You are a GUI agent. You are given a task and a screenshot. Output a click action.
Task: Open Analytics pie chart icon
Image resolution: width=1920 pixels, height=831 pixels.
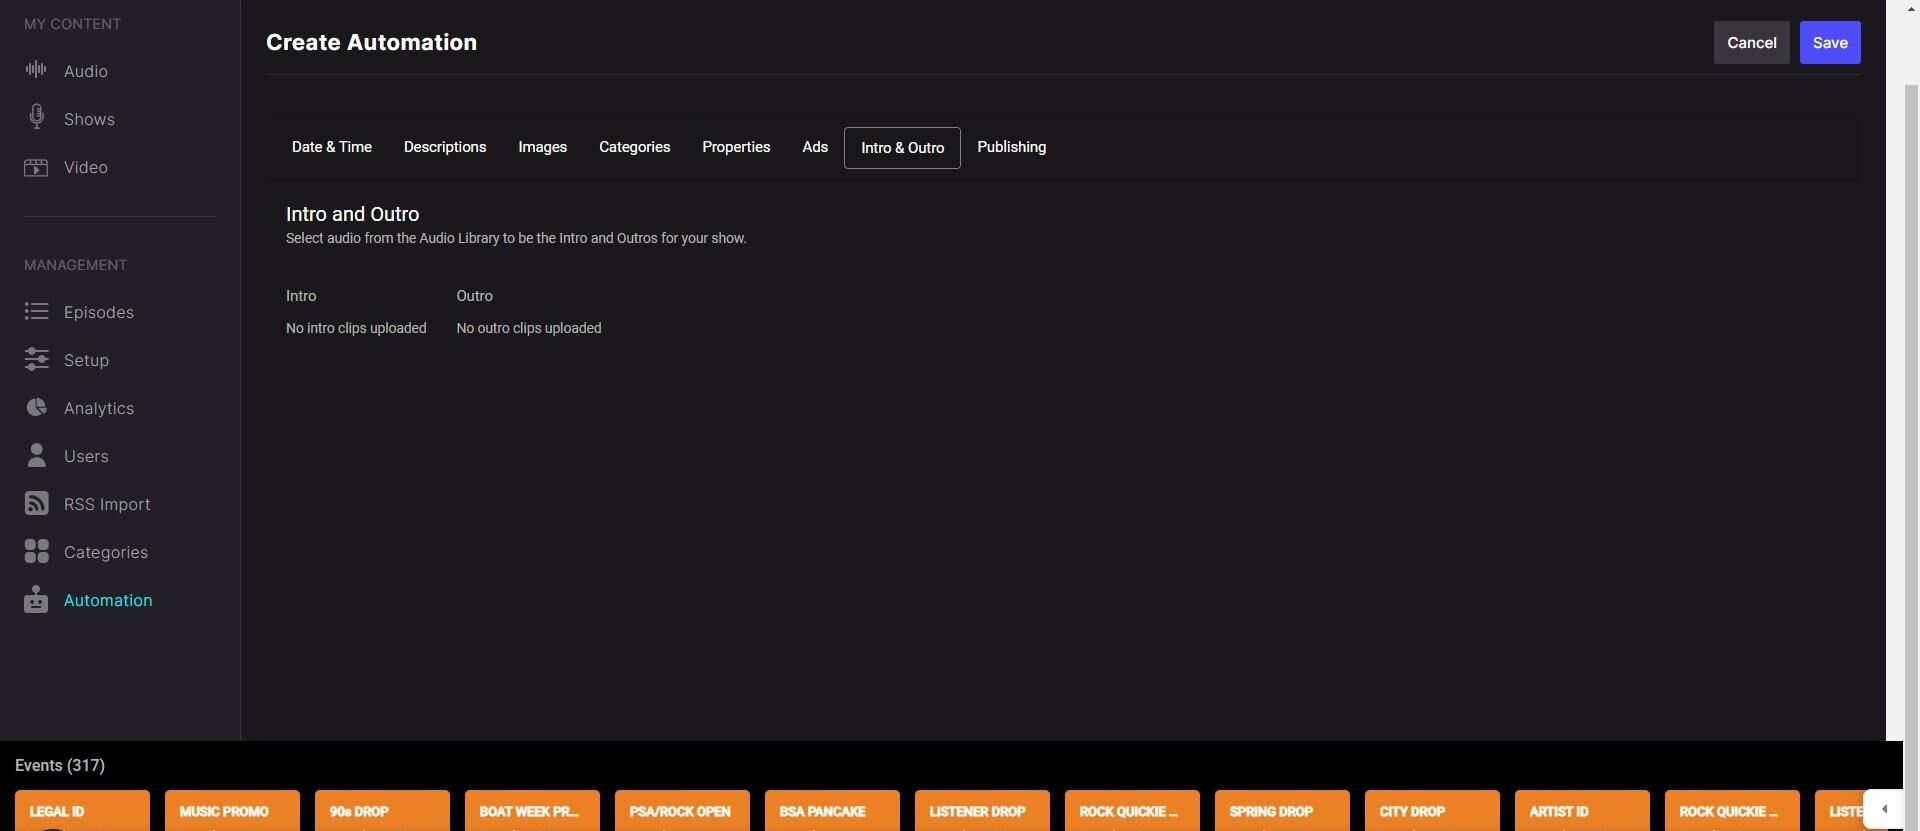pyautogui.click(x=36, y=408)
